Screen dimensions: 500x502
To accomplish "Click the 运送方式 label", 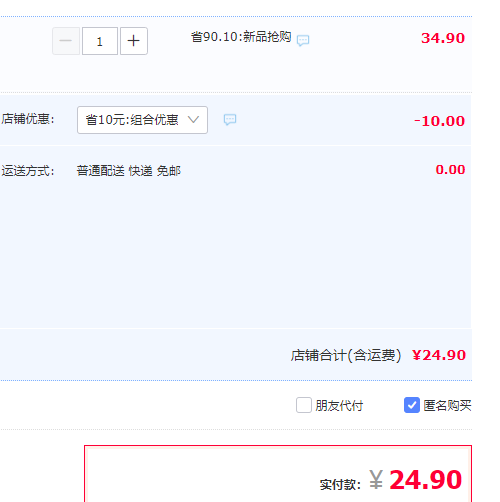I will [28, 171].
